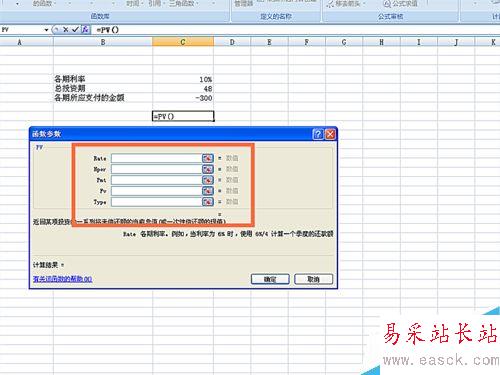This screenshot has width=500, height=375.
Task: Select column D header
Action: point(232,42)
